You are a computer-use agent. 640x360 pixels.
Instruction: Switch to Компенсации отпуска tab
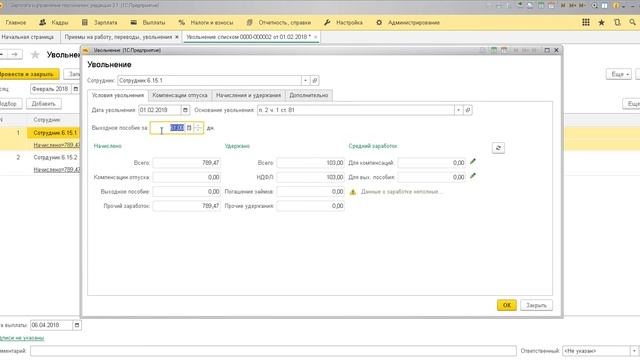(180, 95)
